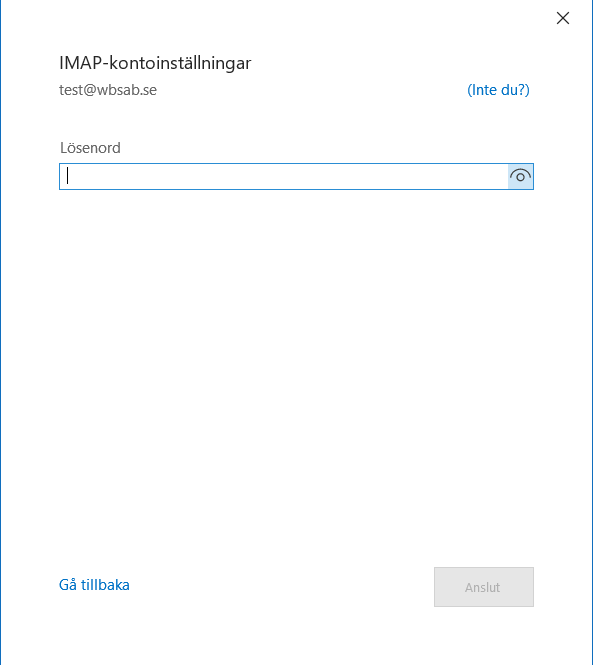
Task: Click the Anslut connect button
Action: tap(484, 587)
